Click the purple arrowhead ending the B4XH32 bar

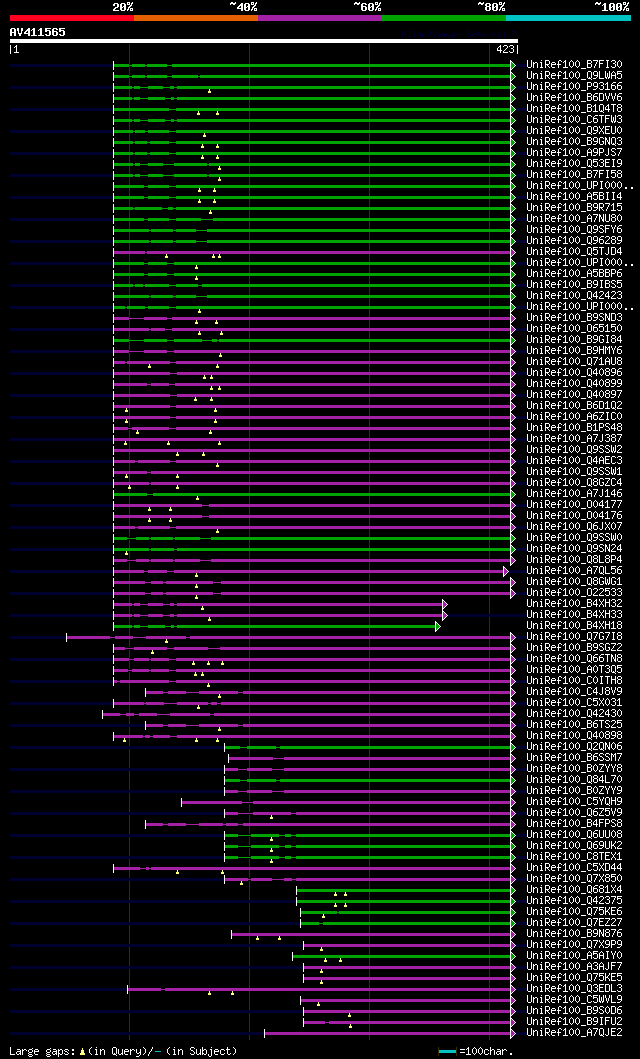coord(445,604)
